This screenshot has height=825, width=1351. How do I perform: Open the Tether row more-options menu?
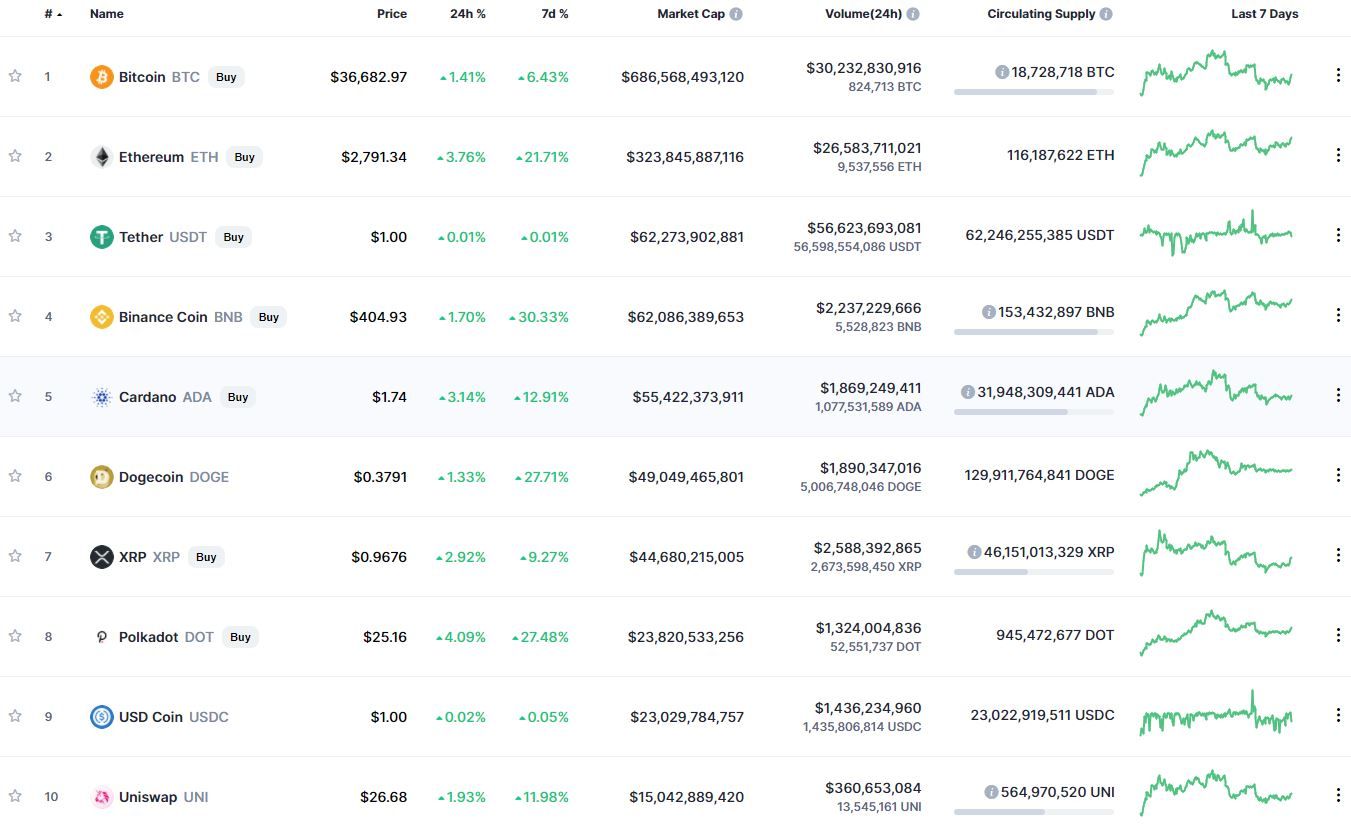1338,236
